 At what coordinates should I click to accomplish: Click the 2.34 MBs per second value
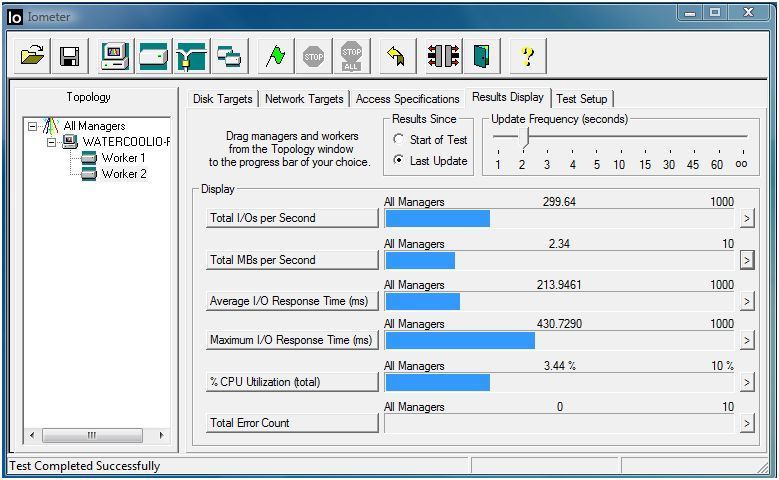tap(559, 243)
